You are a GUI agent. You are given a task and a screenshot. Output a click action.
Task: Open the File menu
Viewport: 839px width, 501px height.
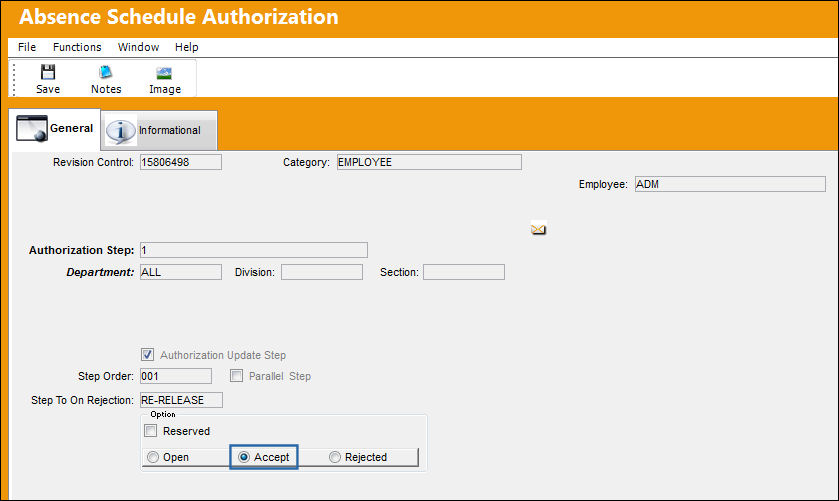tap(27, 47)
